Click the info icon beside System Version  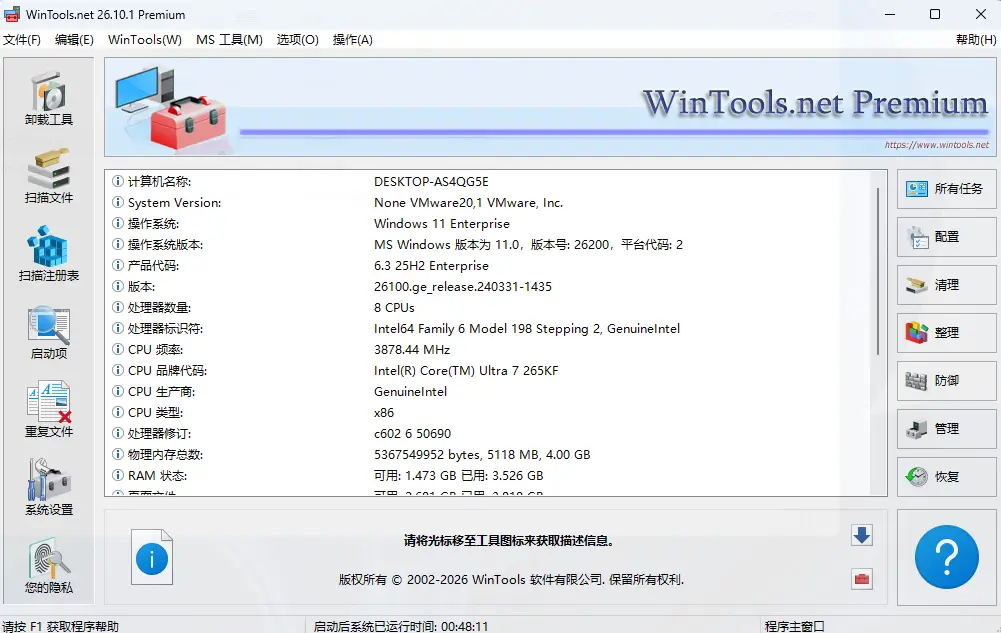pyautogui.click(x=117, y=202)
